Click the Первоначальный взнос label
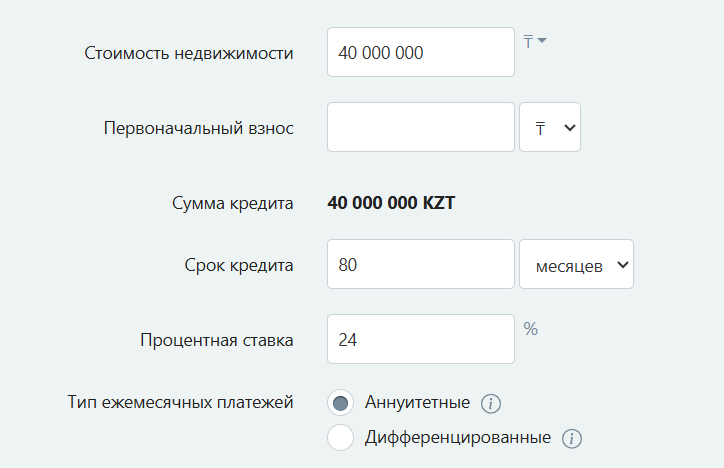The image size is (724, 468). 198,128
